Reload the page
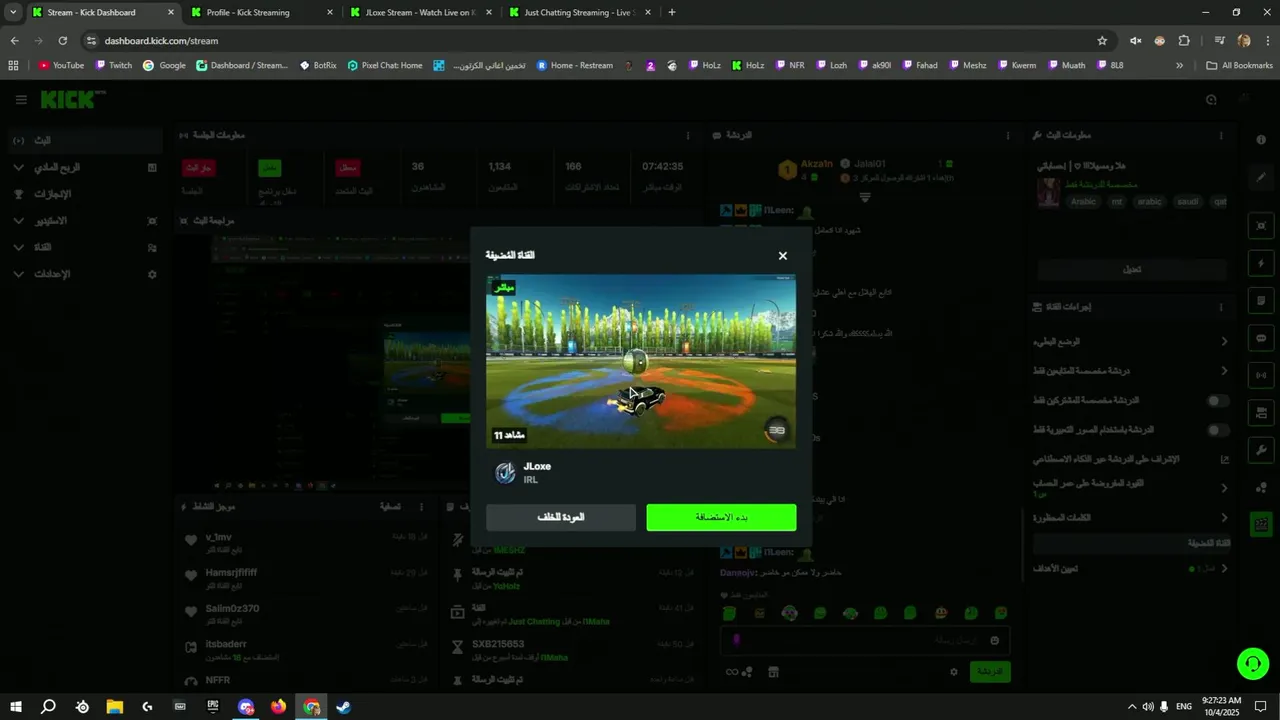This screenshot has height=720, width=1280. pos(62,41)
